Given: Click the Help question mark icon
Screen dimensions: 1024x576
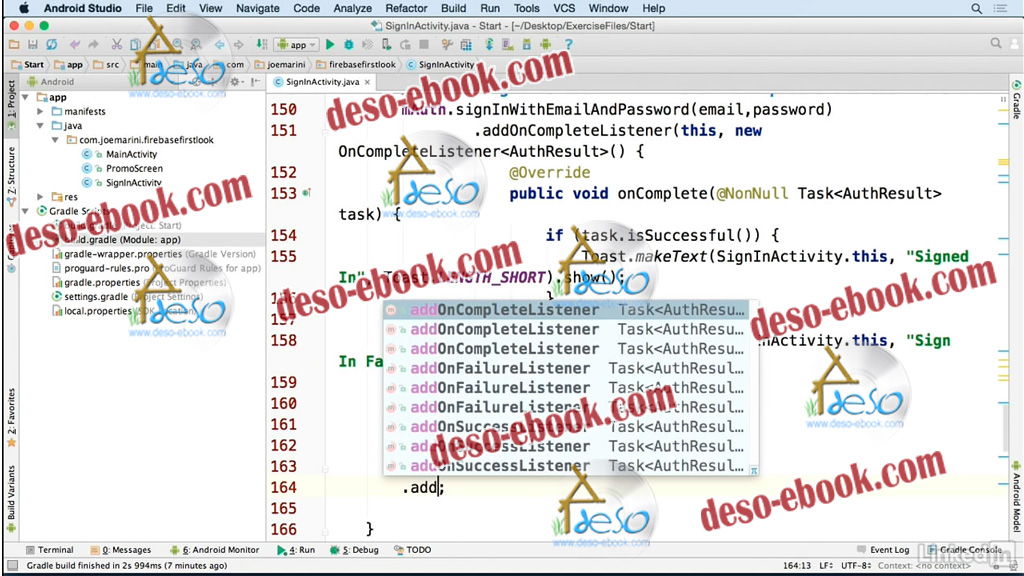Looking at the screenshot, I should tap(568, 45).
